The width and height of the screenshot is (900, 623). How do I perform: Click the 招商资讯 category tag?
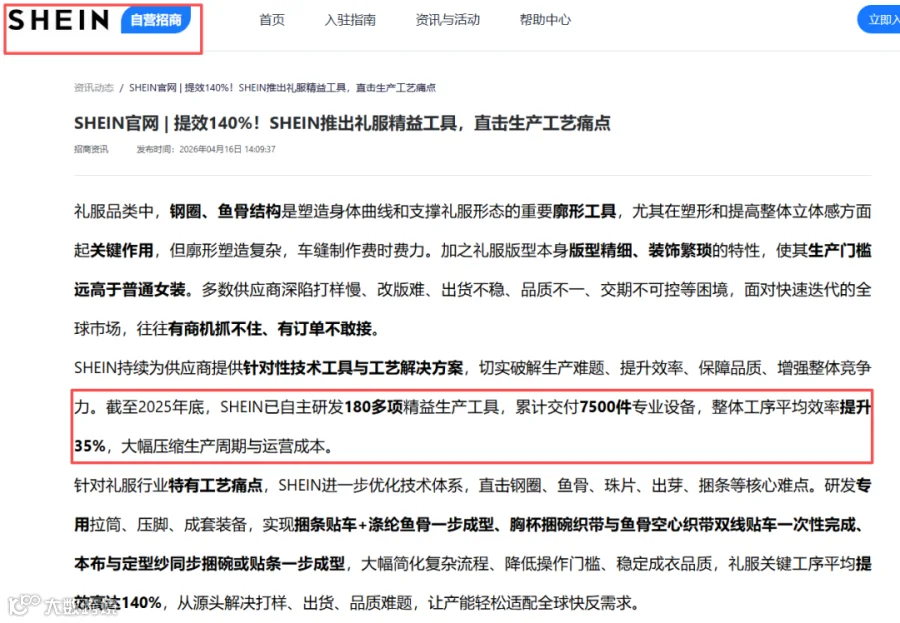(x=91, y=149)
